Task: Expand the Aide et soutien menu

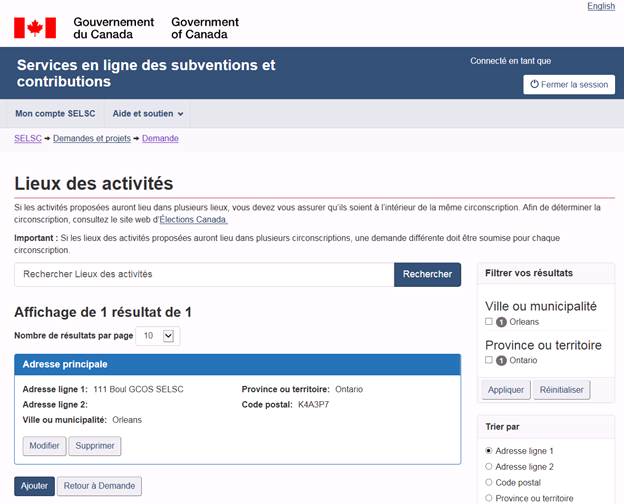Action: (x=148, y=114)
